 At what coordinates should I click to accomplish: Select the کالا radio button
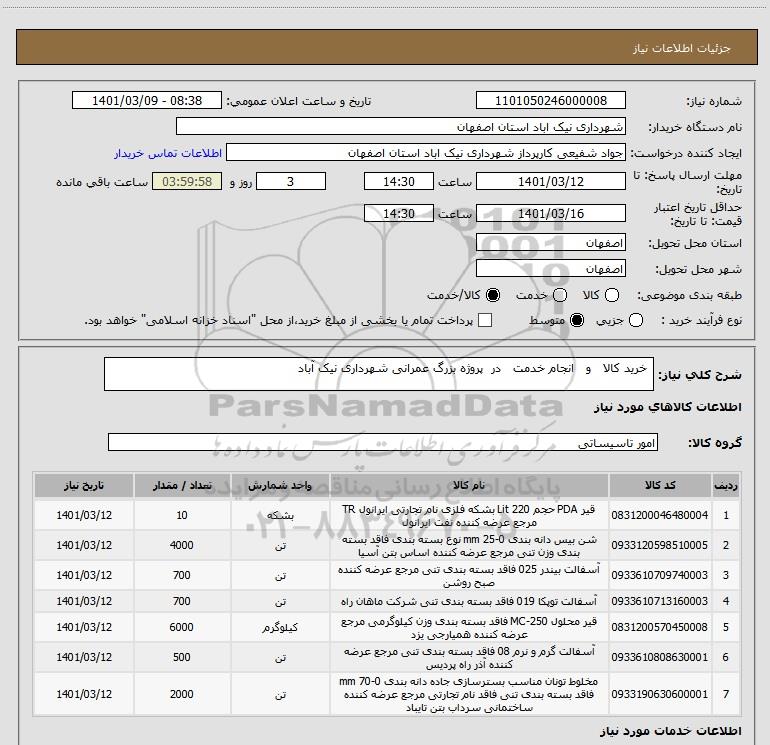point(612,295)
